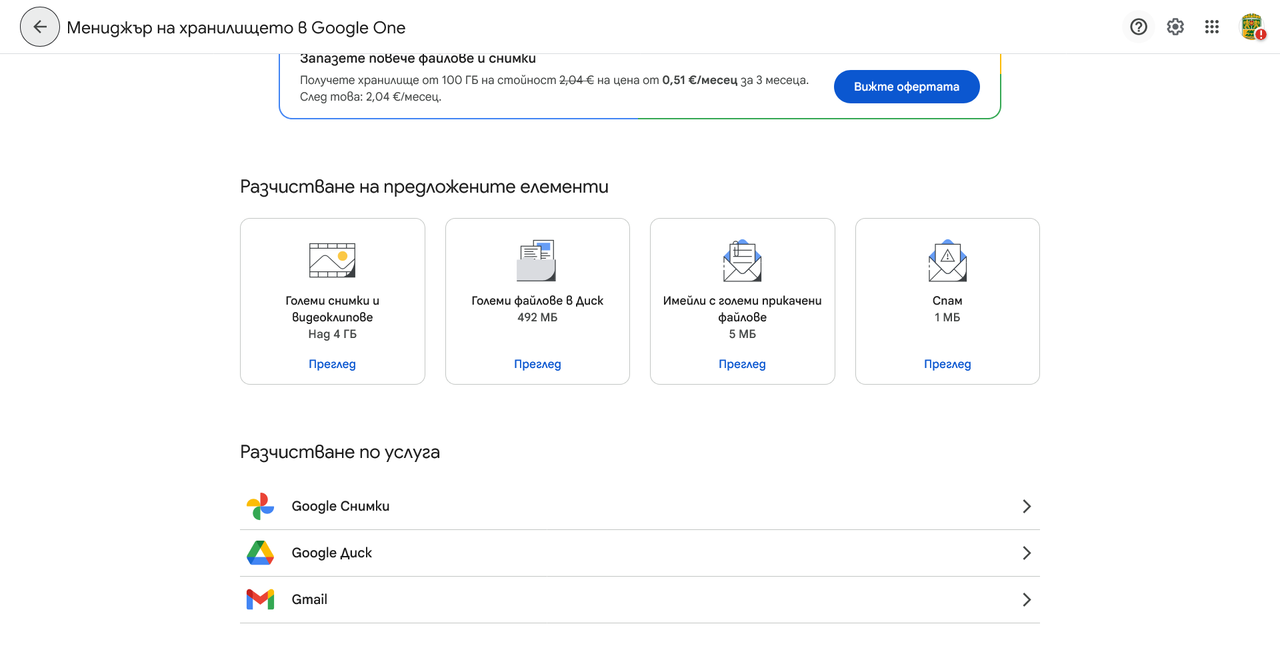Screen dimensions: 1280x668
Task: Open Преглед under Имейли с големи прикачени файлове
Action: click(x=742, y=364)
